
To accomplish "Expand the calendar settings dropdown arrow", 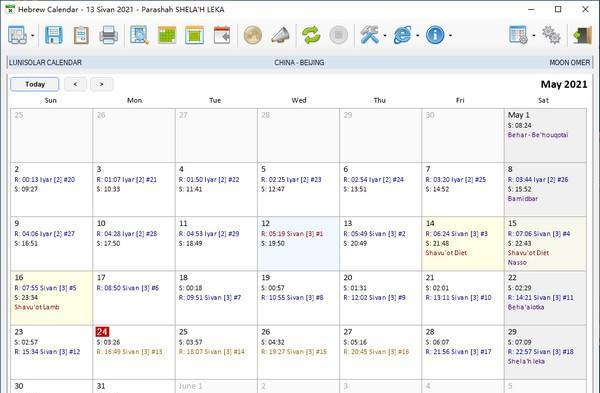I will 534,36.
